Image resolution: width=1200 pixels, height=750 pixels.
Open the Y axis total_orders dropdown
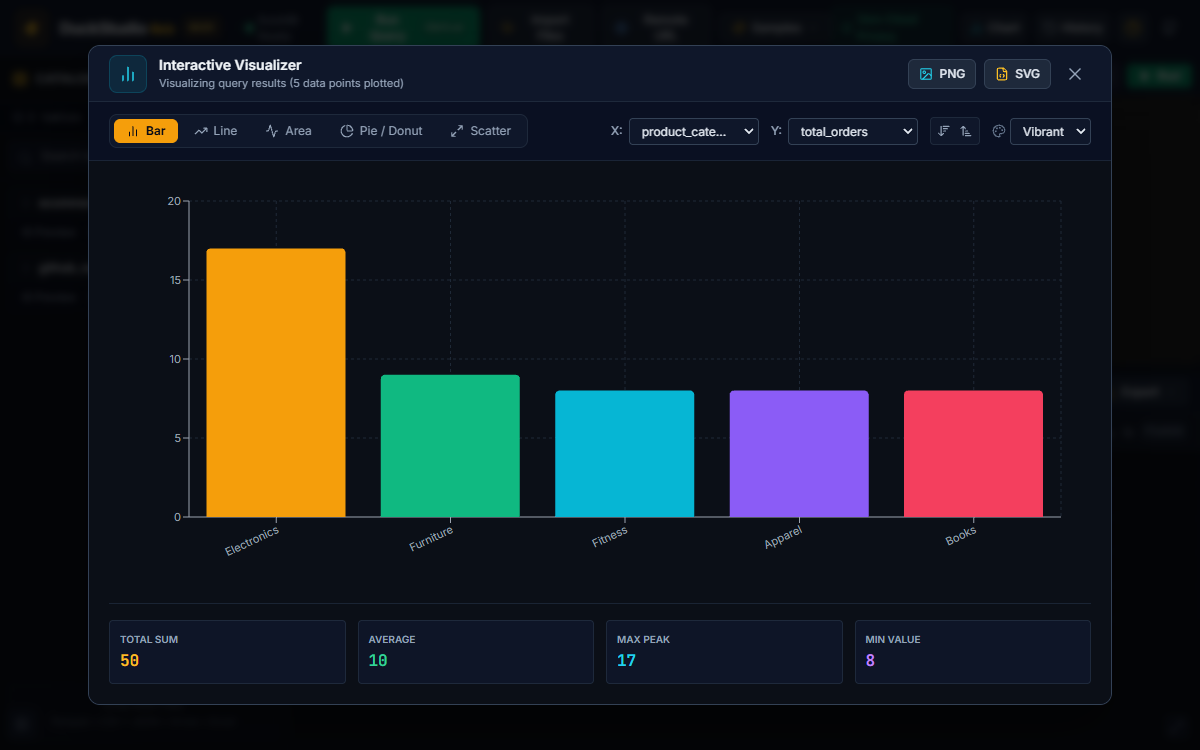853,131
